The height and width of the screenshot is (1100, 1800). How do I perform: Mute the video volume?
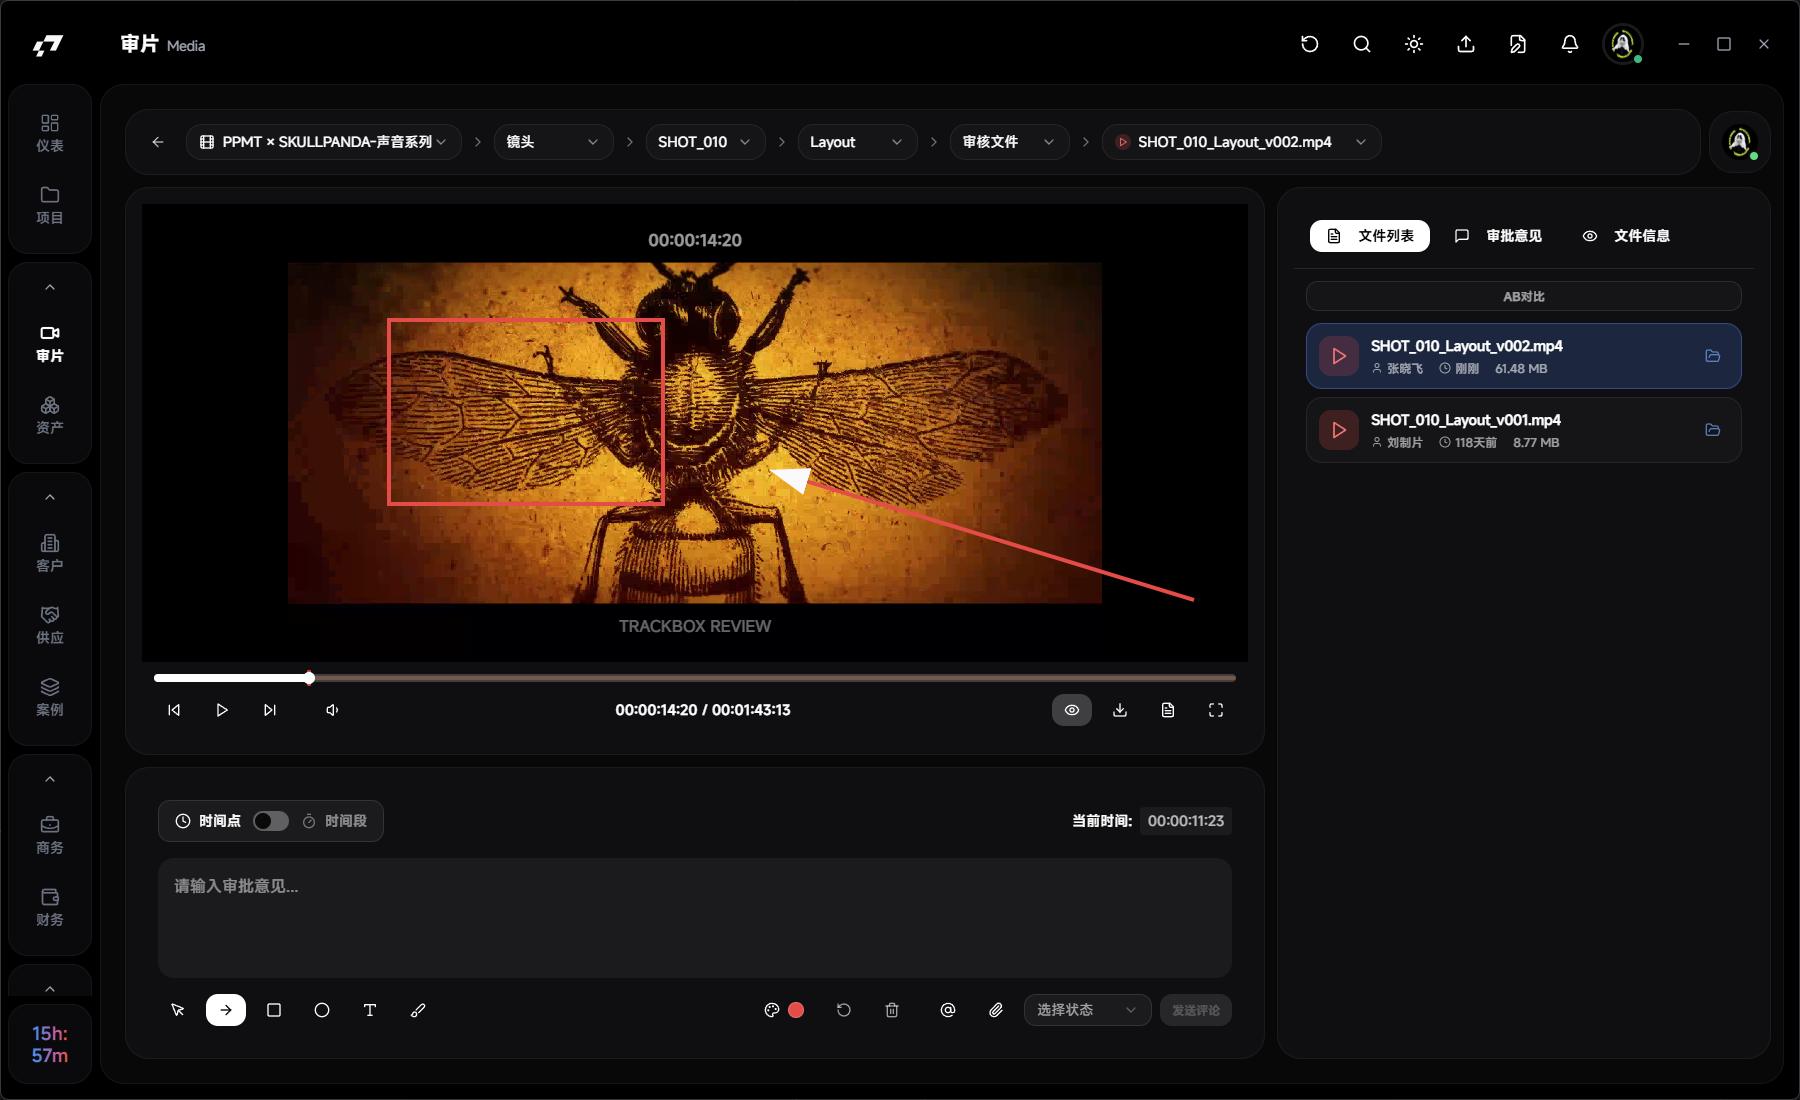pos(332,710)
